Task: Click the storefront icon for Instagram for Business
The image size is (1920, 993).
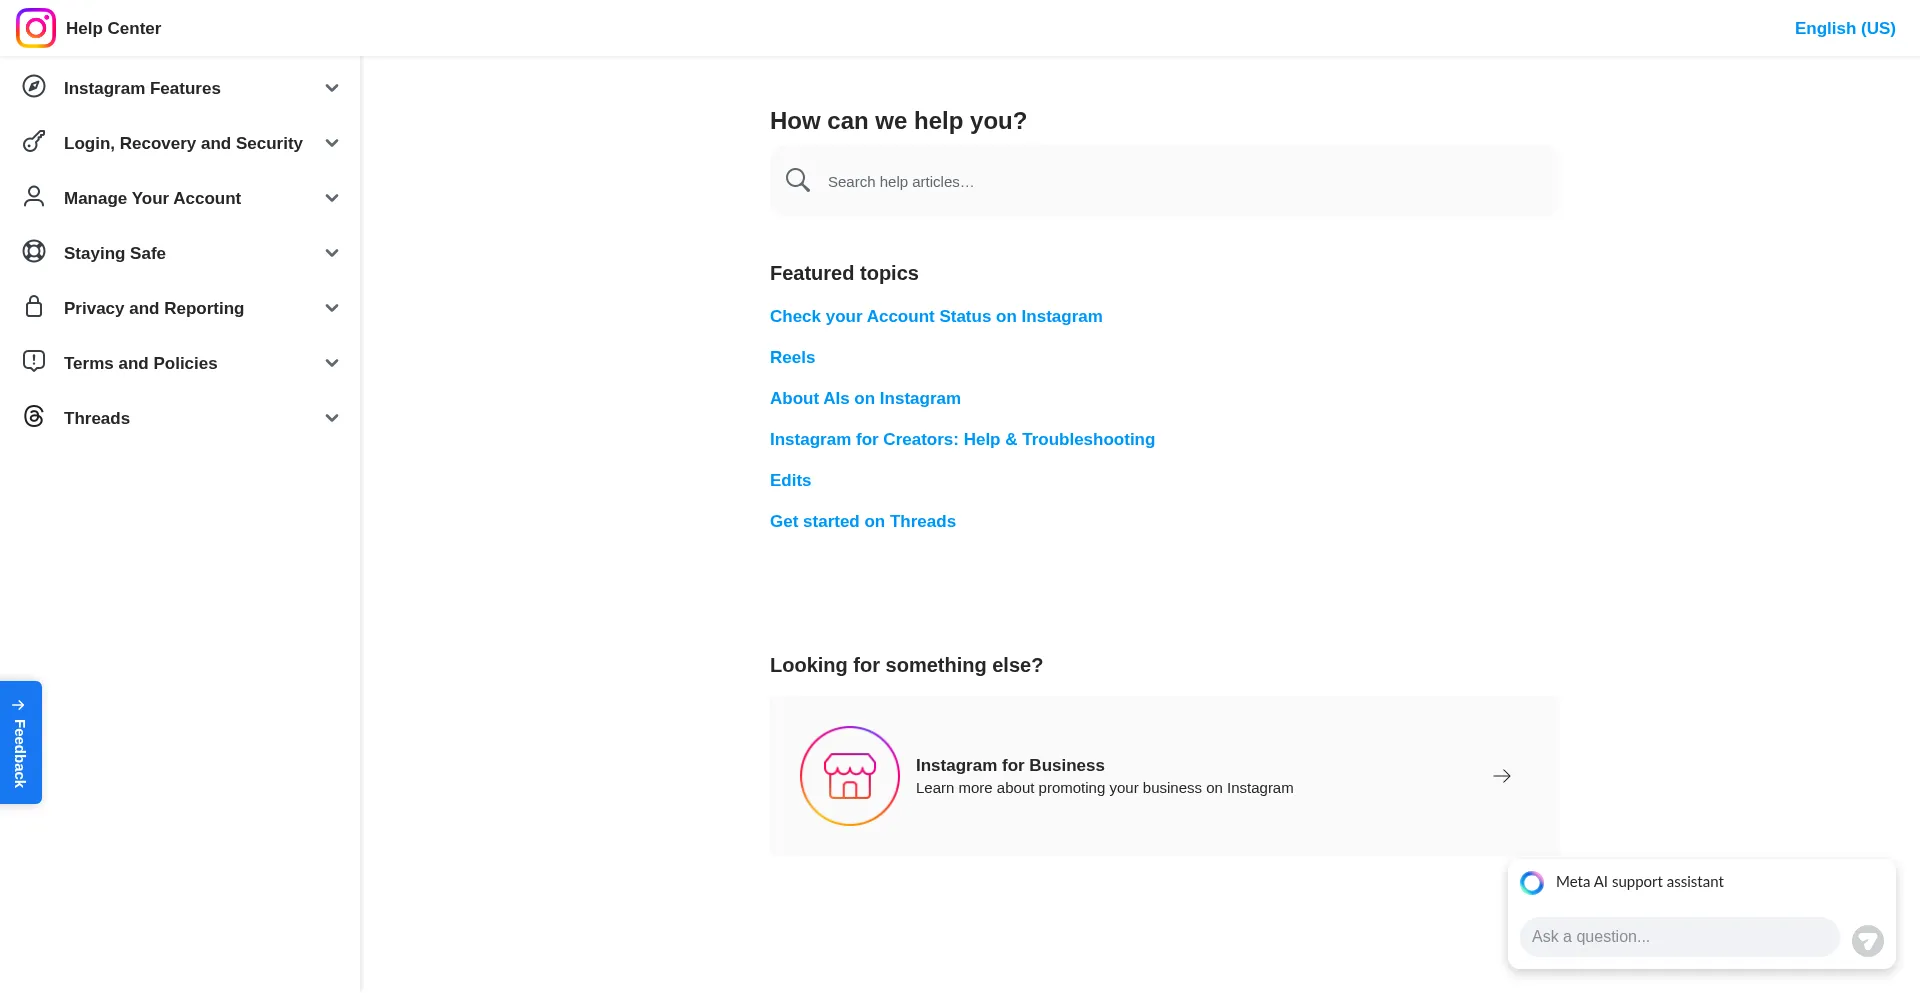Action: [x=850, y=776]
